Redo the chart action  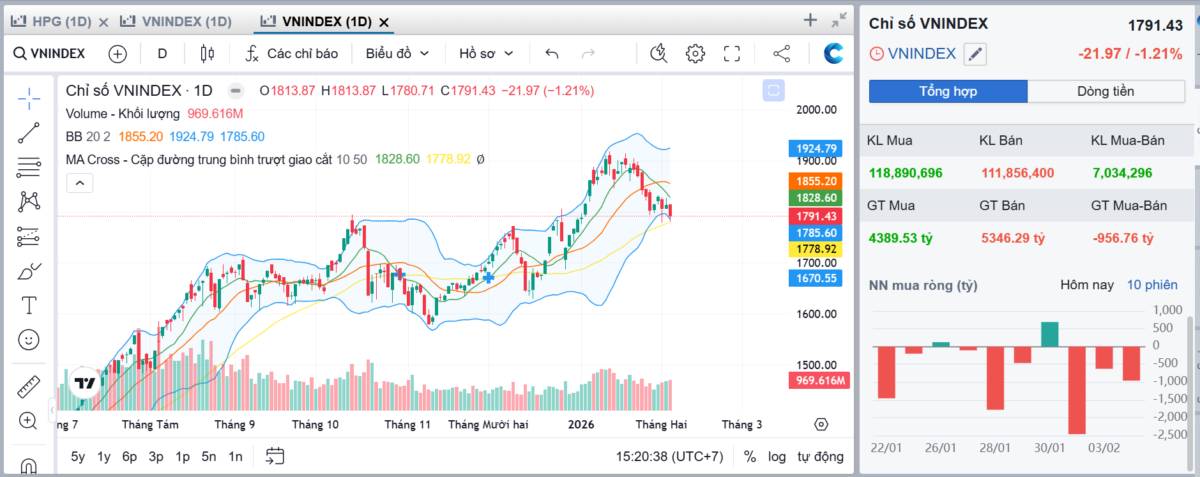click(588, 53)
